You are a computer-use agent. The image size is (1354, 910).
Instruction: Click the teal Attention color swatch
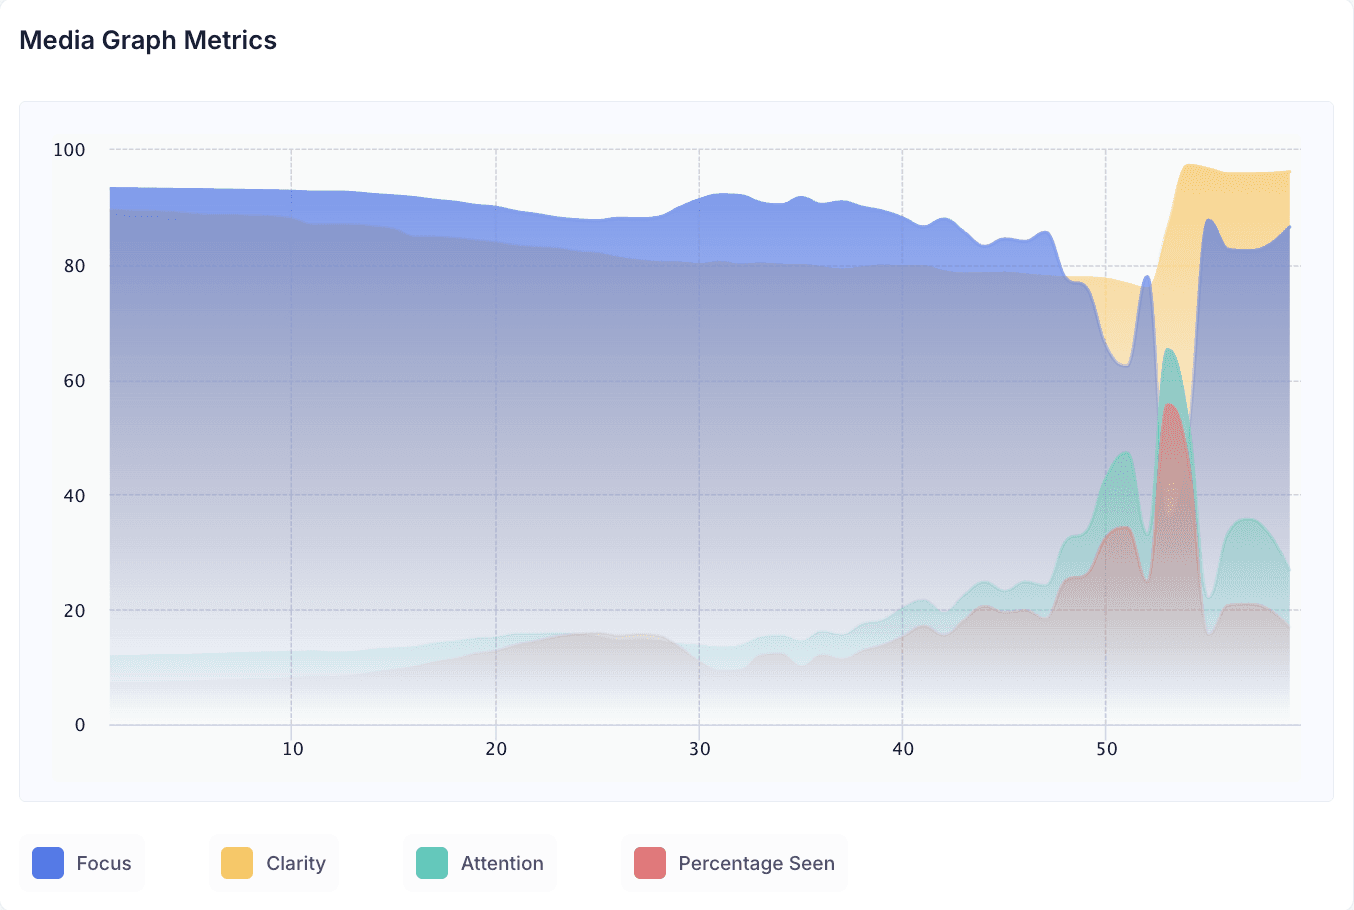432,863
